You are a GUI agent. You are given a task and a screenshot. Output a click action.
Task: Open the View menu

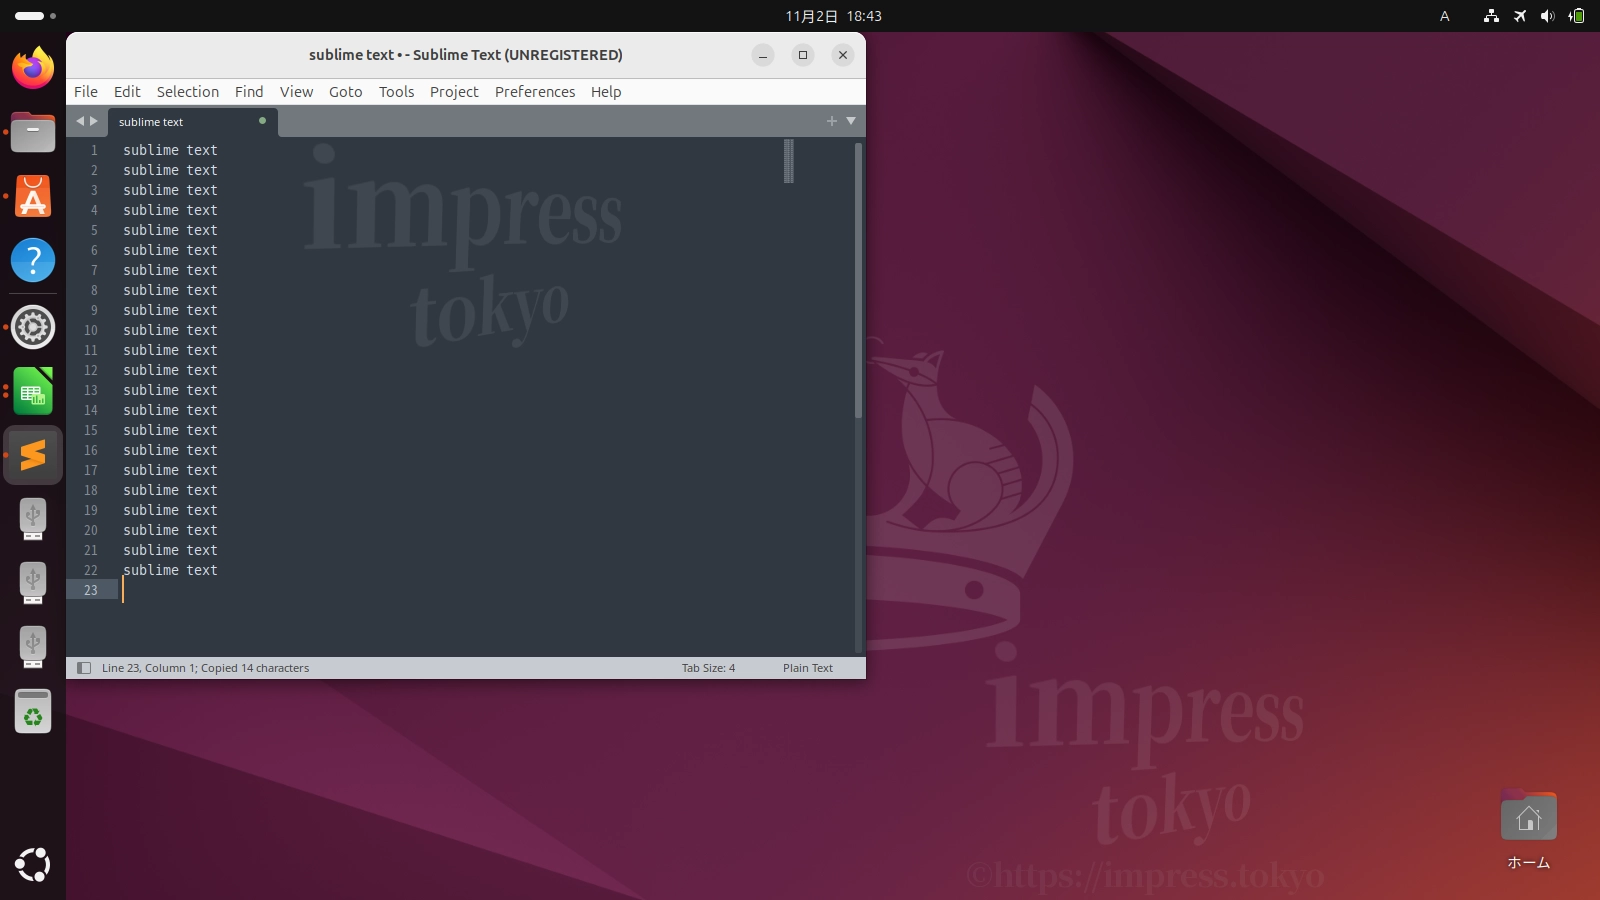[x=296, y=92]
